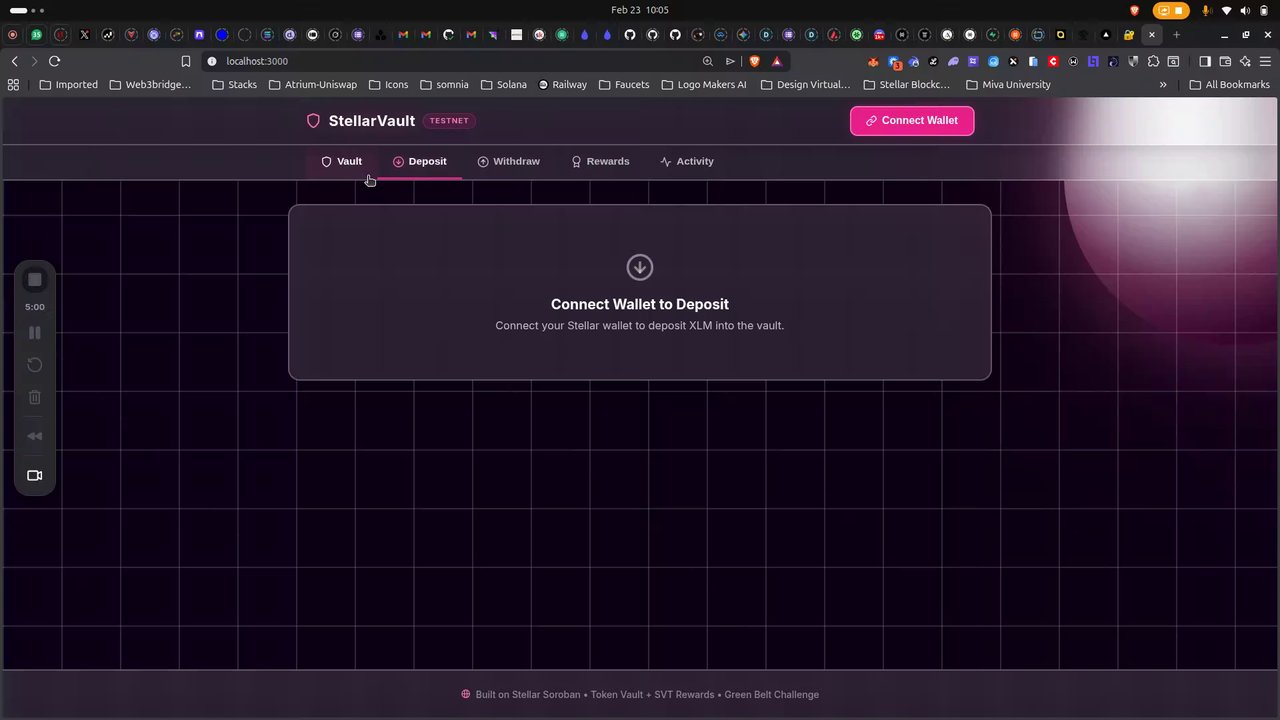Open the Icons bookmarks folder
1280x720 pixels.
388,85
